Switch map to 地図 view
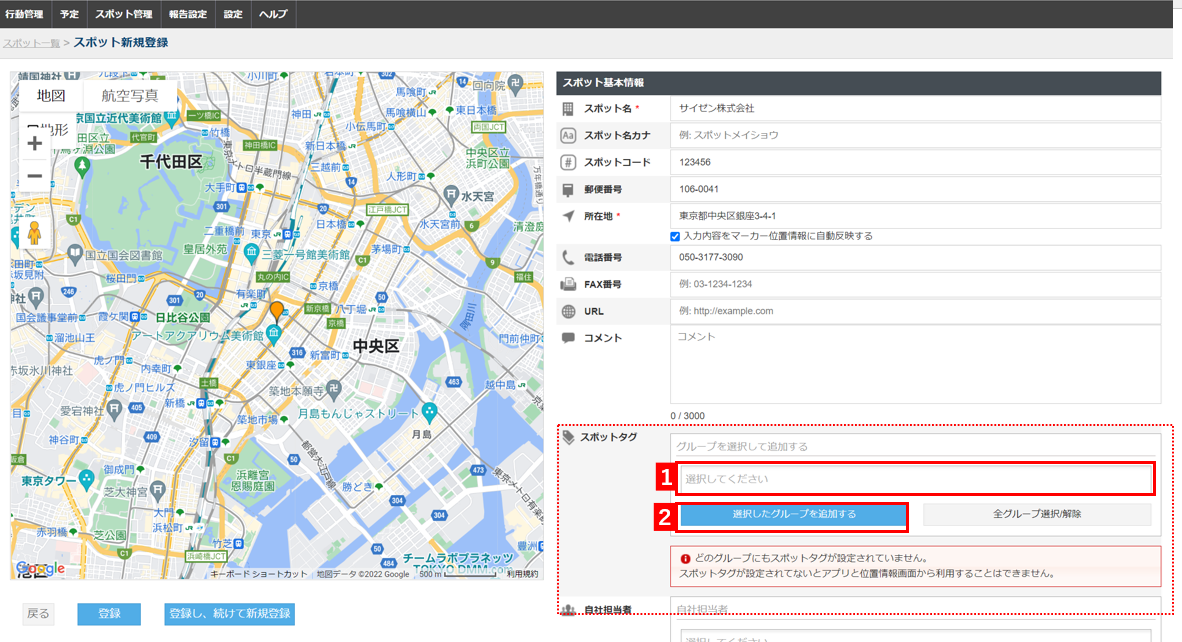Viewport: 1182px width, 642px height. click(x=51, y=96)
